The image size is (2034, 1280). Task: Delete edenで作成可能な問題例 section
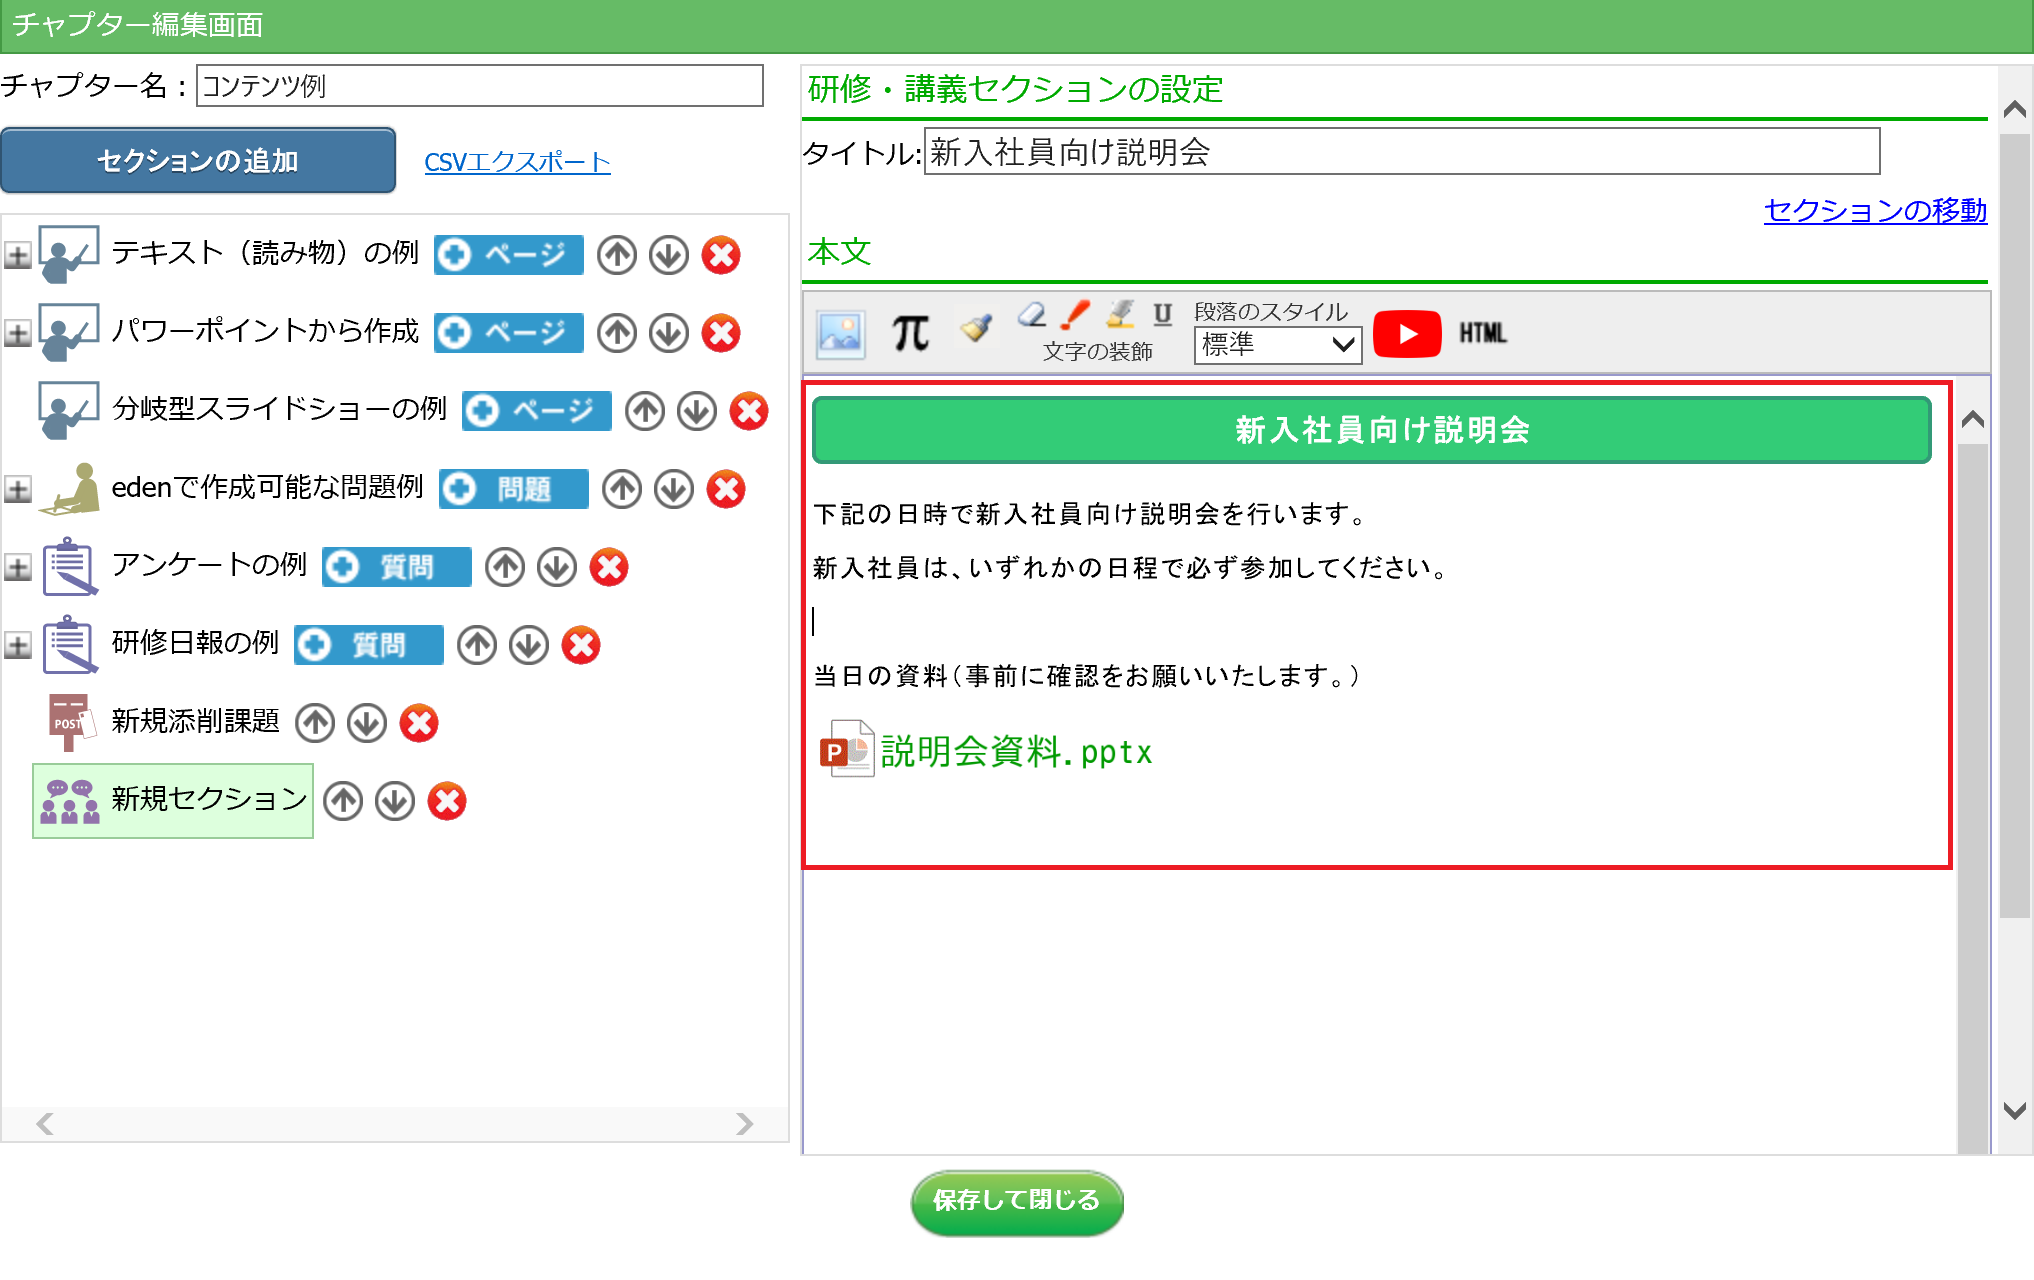[x=726, y=489]
